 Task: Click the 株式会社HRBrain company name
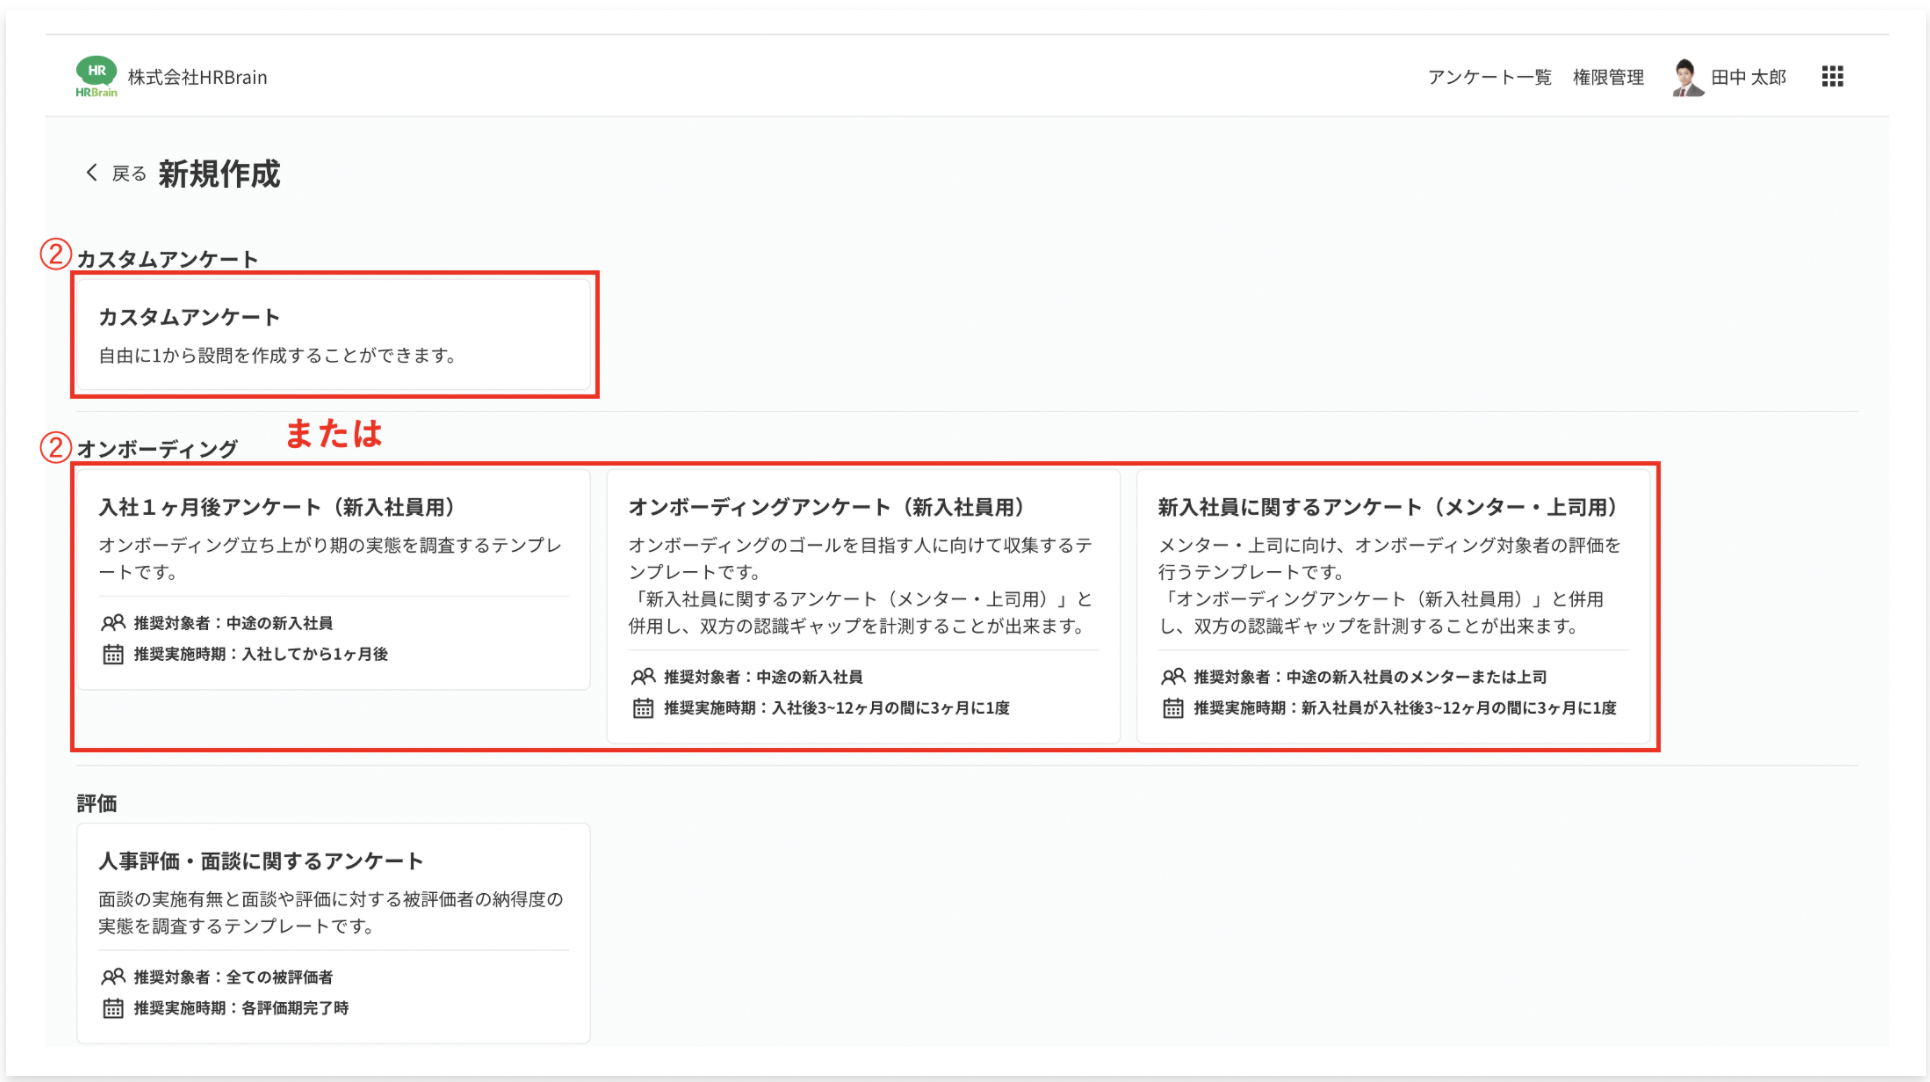[197, 77]
